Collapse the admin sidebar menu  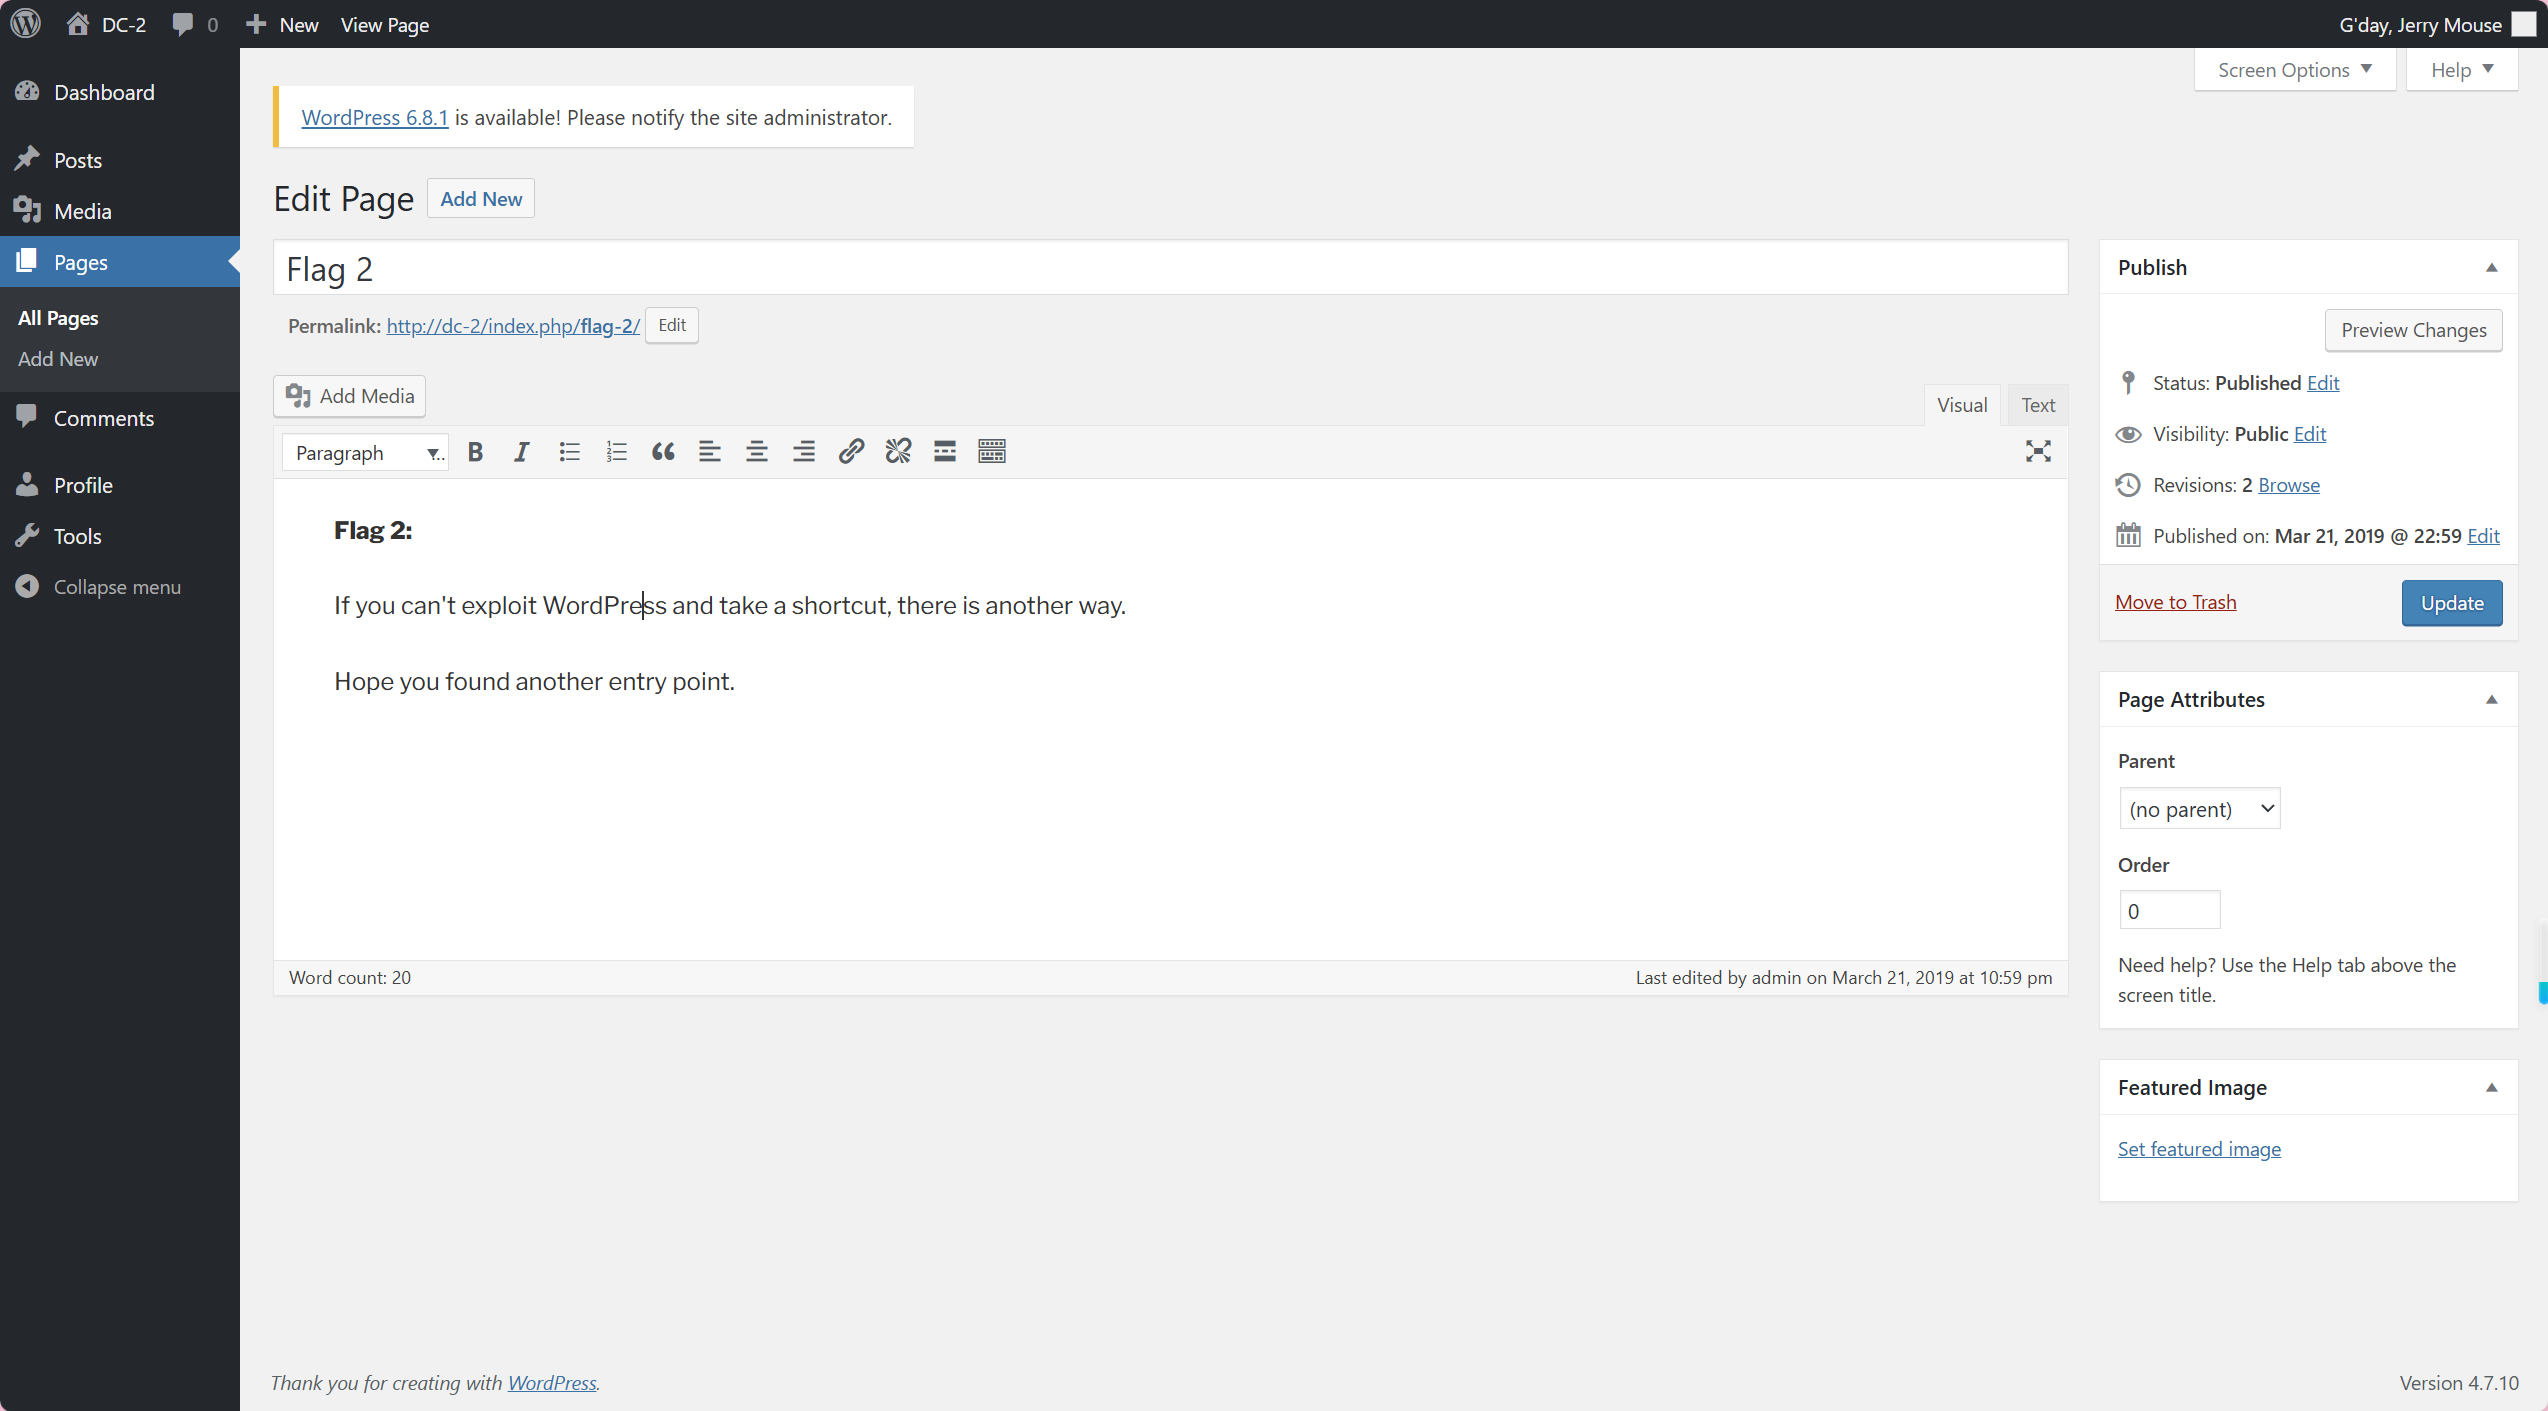(116, 587)
